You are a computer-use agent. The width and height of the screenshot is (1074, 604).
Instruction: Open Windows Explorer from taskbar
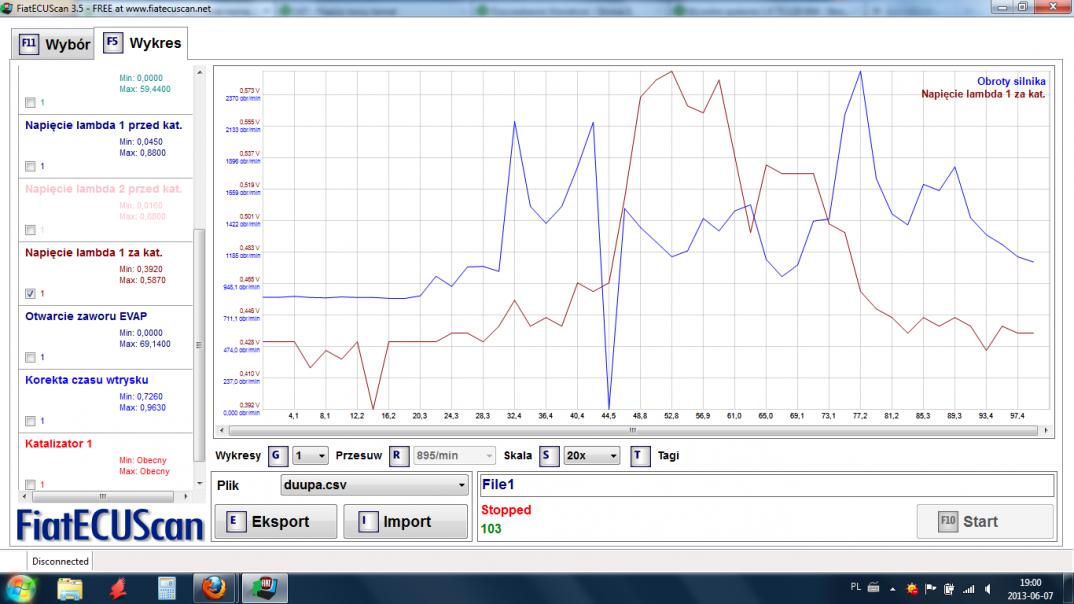point(70,589)
